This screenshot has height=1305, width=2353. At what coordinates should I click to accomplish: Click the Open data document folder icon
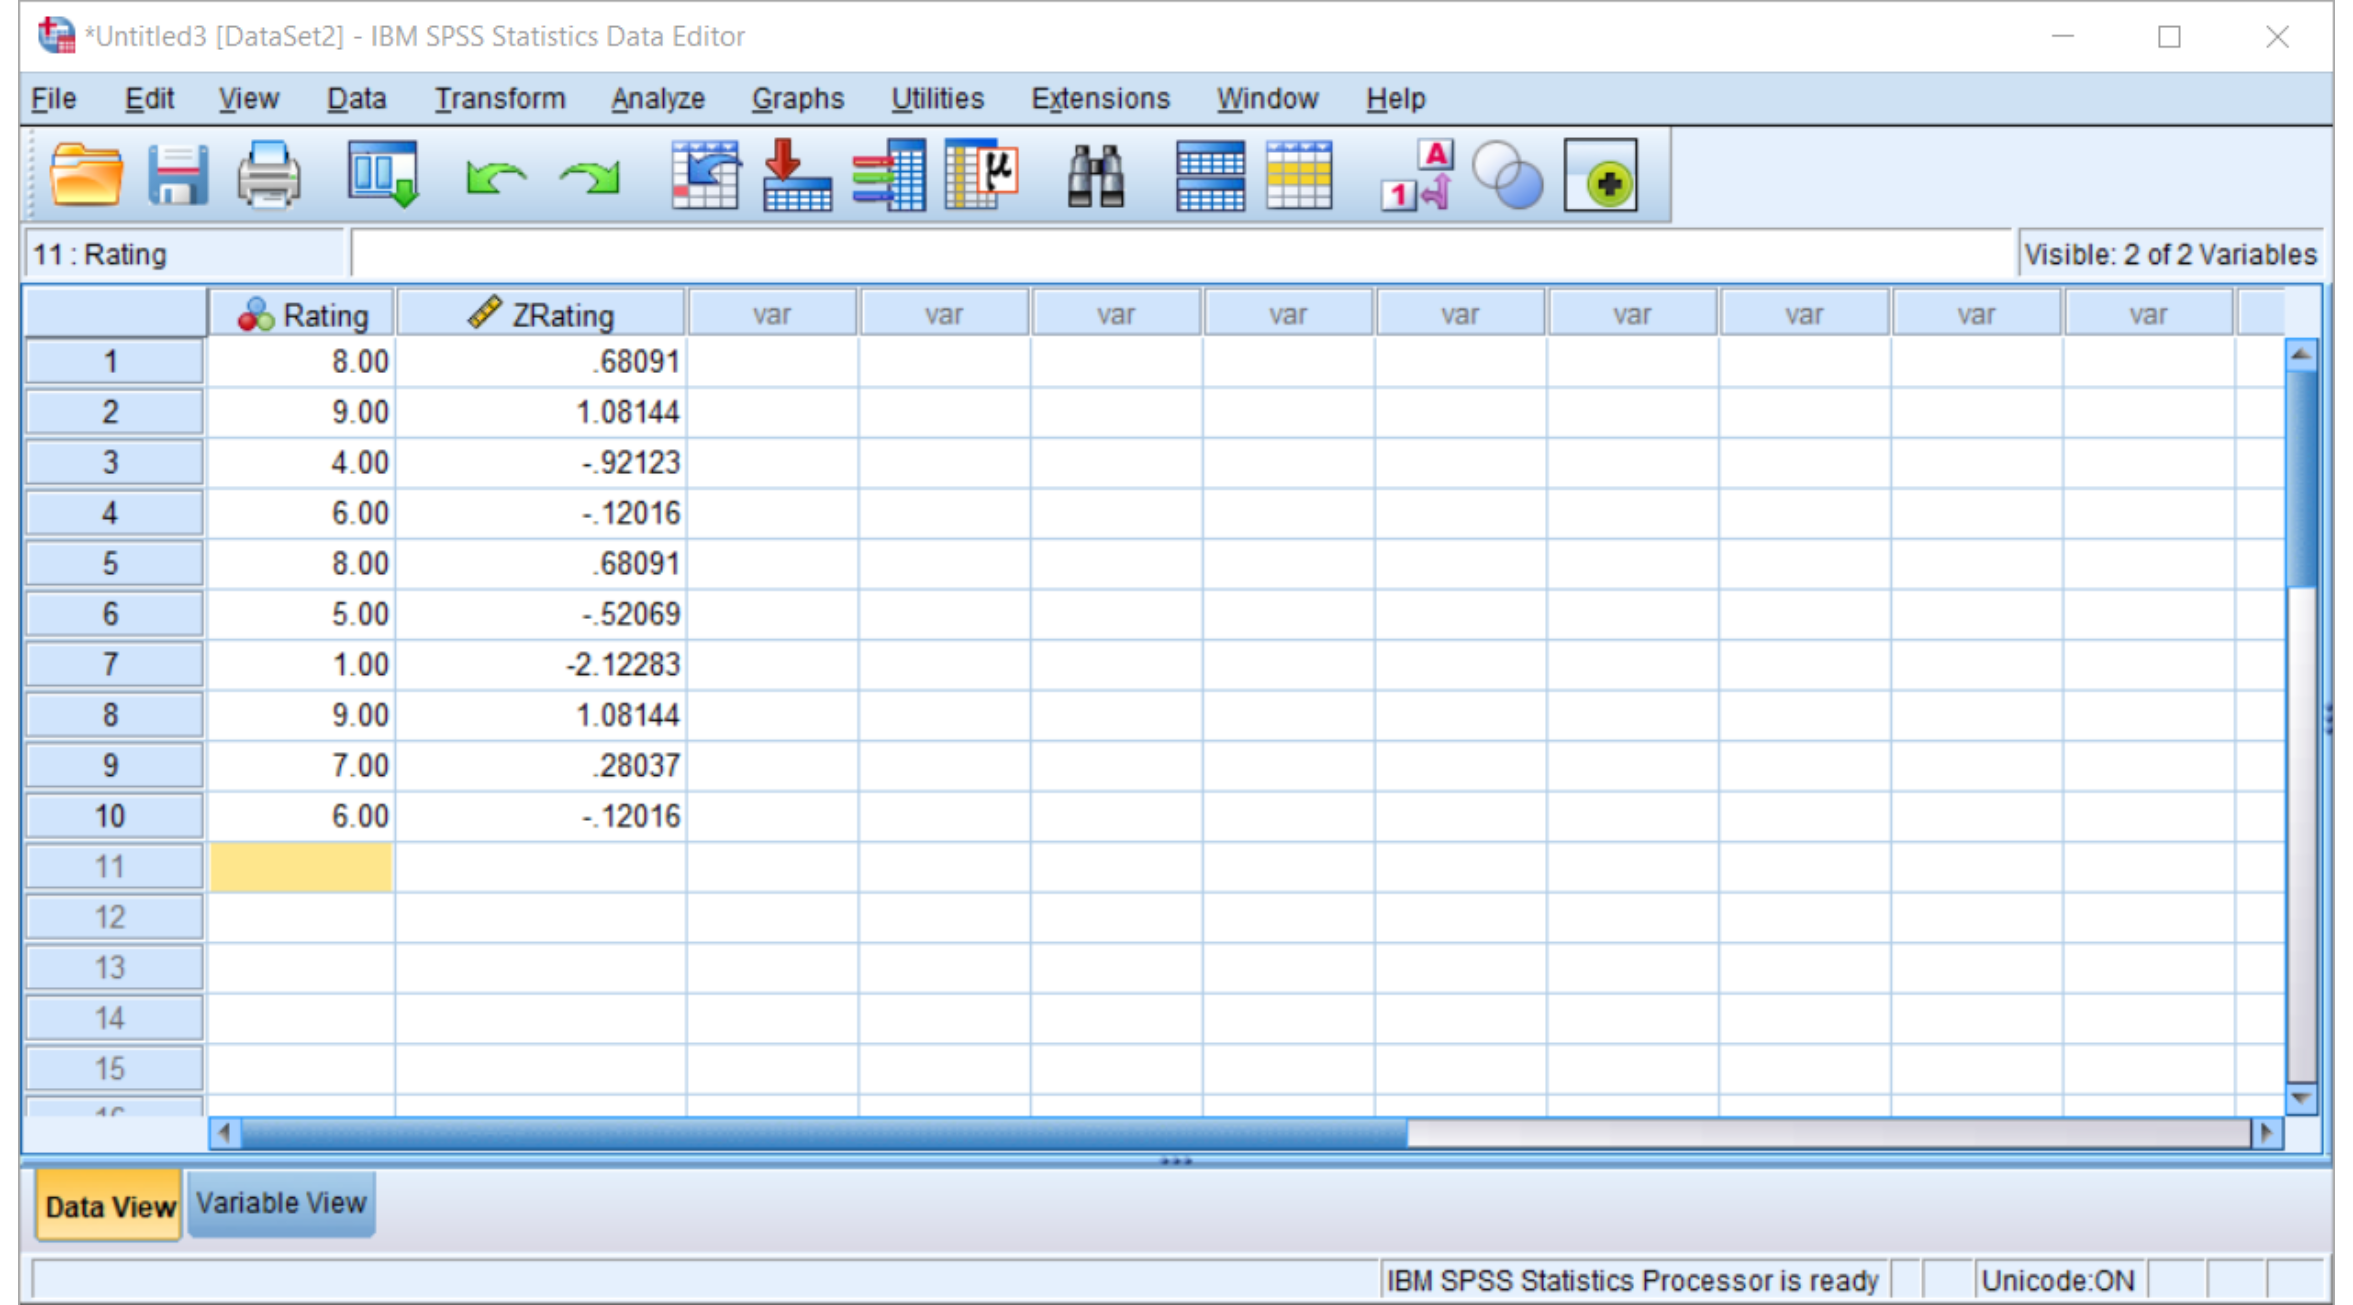[x=86, y=176]
